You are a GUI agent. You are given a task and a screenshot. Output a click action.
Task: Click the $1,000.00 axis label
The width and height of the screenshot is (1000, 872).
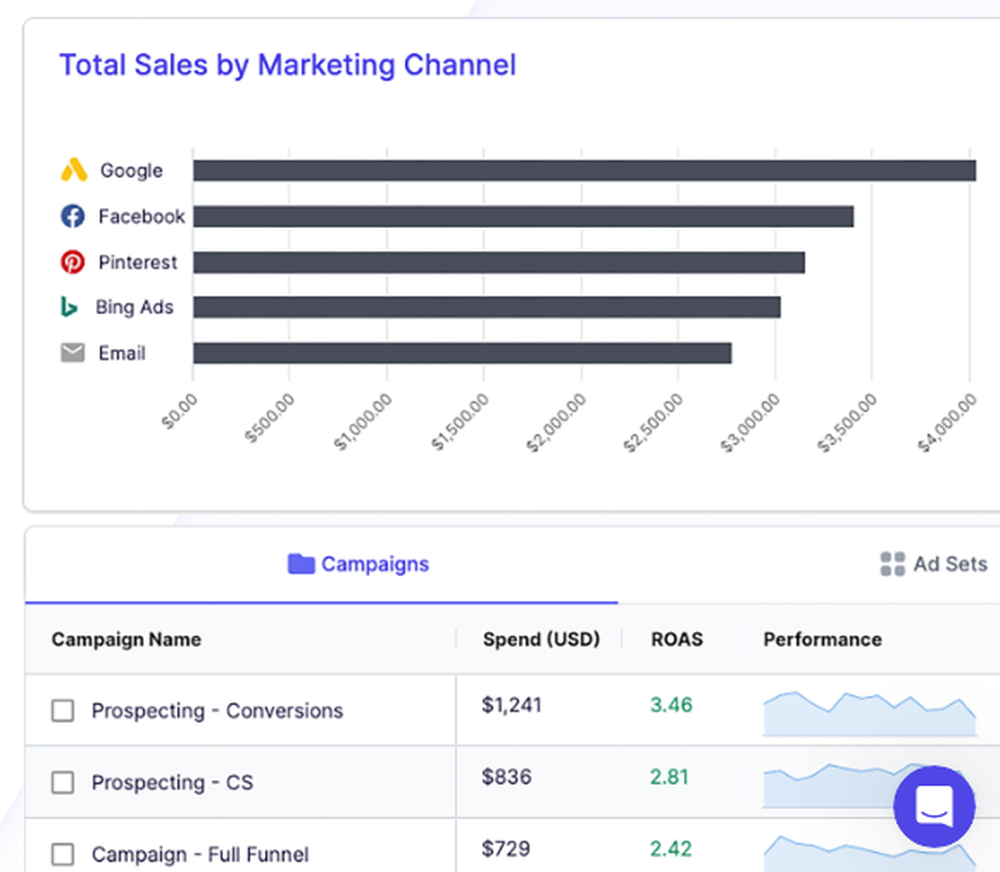pos(362,422)
